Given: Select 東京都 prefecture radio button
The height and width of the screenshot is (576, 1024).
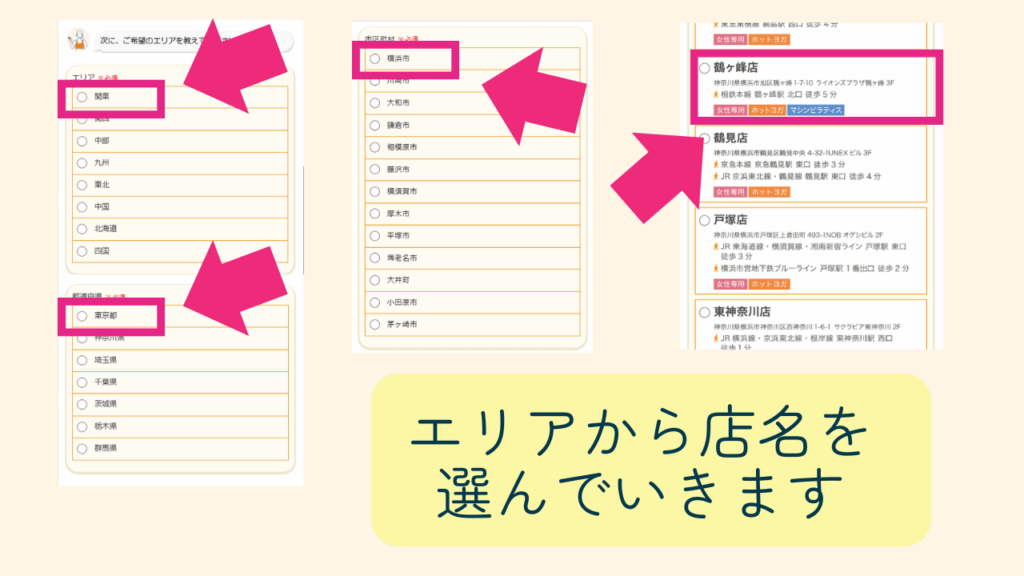Looking at the screenshot, I should [x=82, y=316].
